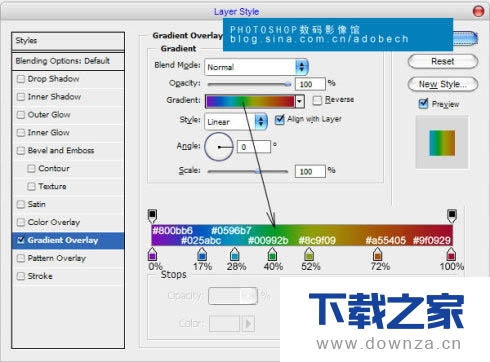This screenshot has height=362, width=490.
Task: Select the blue color stop at 17%
Action: [202, 254]
